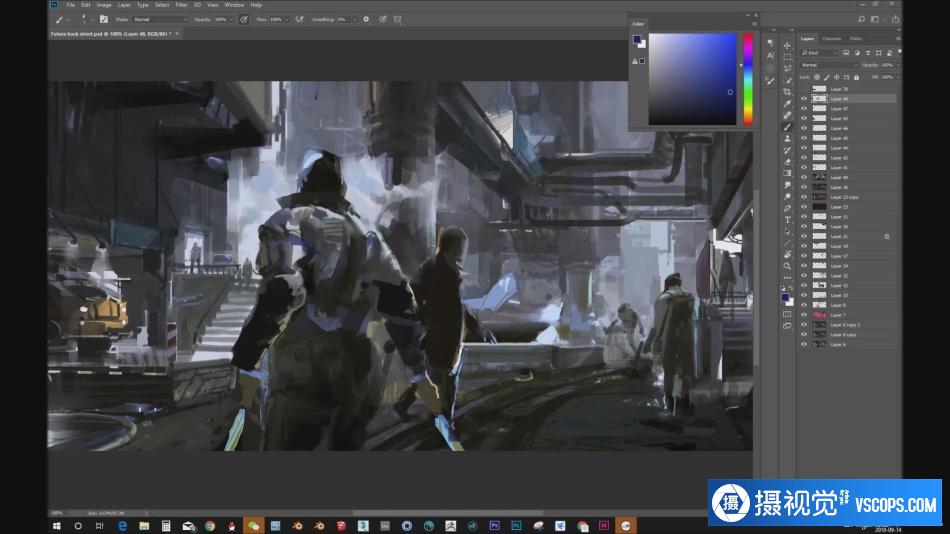Open WeChat from the Windows taskbar

(x=253, y=526)
